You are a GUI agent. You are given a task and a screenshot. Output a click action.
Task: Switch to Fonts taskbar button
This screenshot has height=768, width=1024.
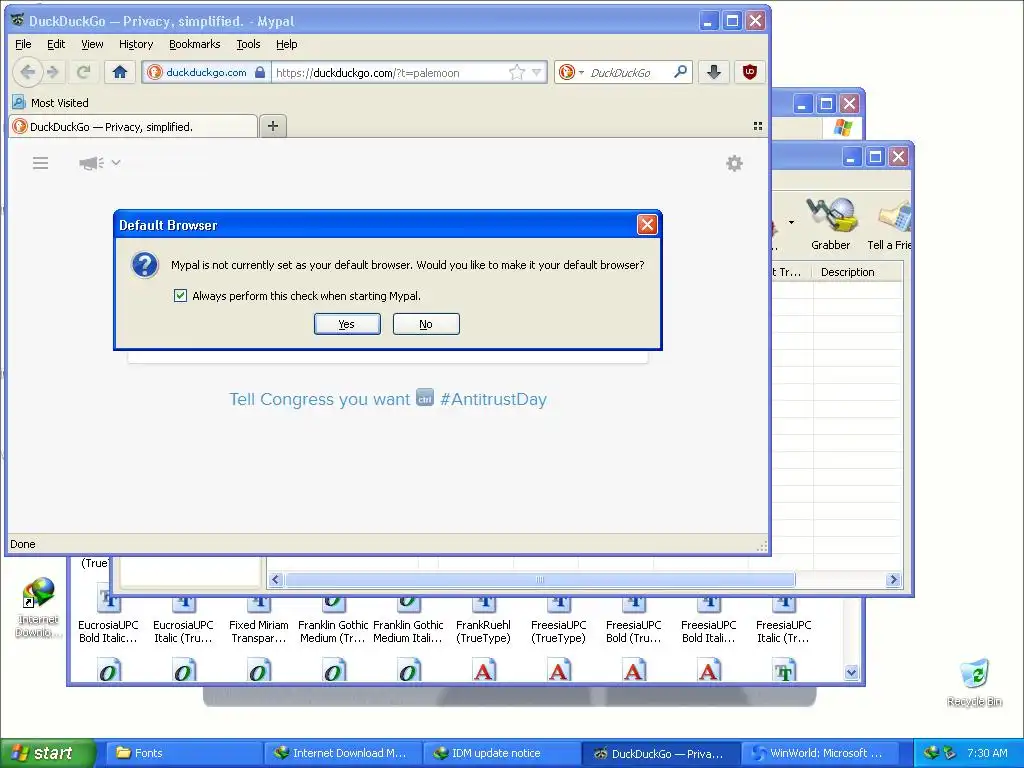pyautogui.click(x=183, y=753)
